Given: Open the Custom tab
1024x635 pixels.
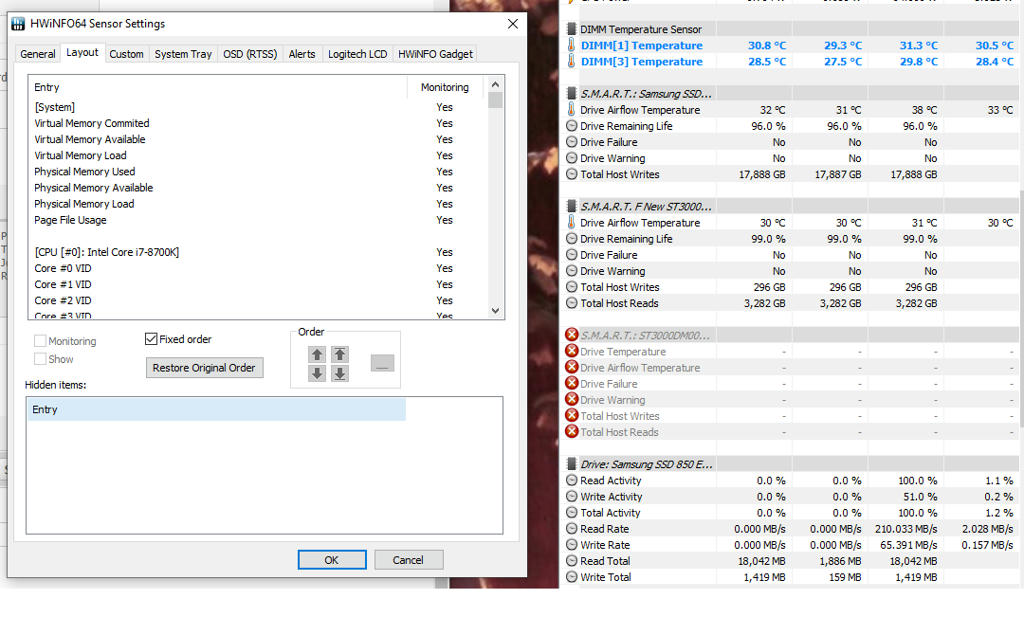Looking at the screenshot, I should click(x=126, y=54).
